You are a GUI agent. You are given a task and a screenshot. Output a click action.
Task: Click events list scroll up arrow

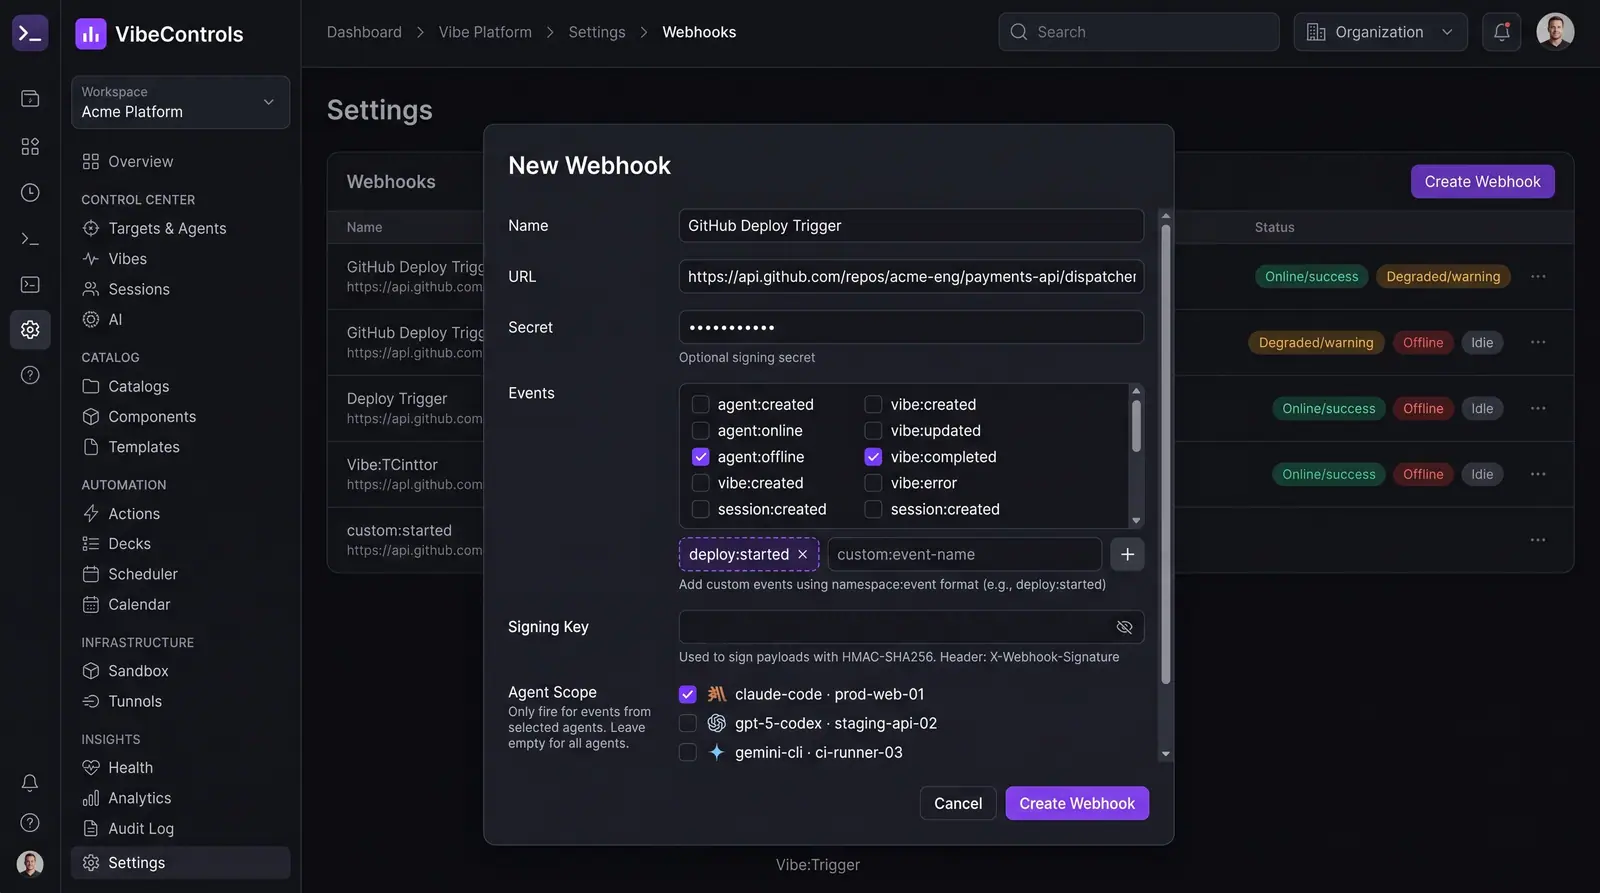(x=1136, y=391)
